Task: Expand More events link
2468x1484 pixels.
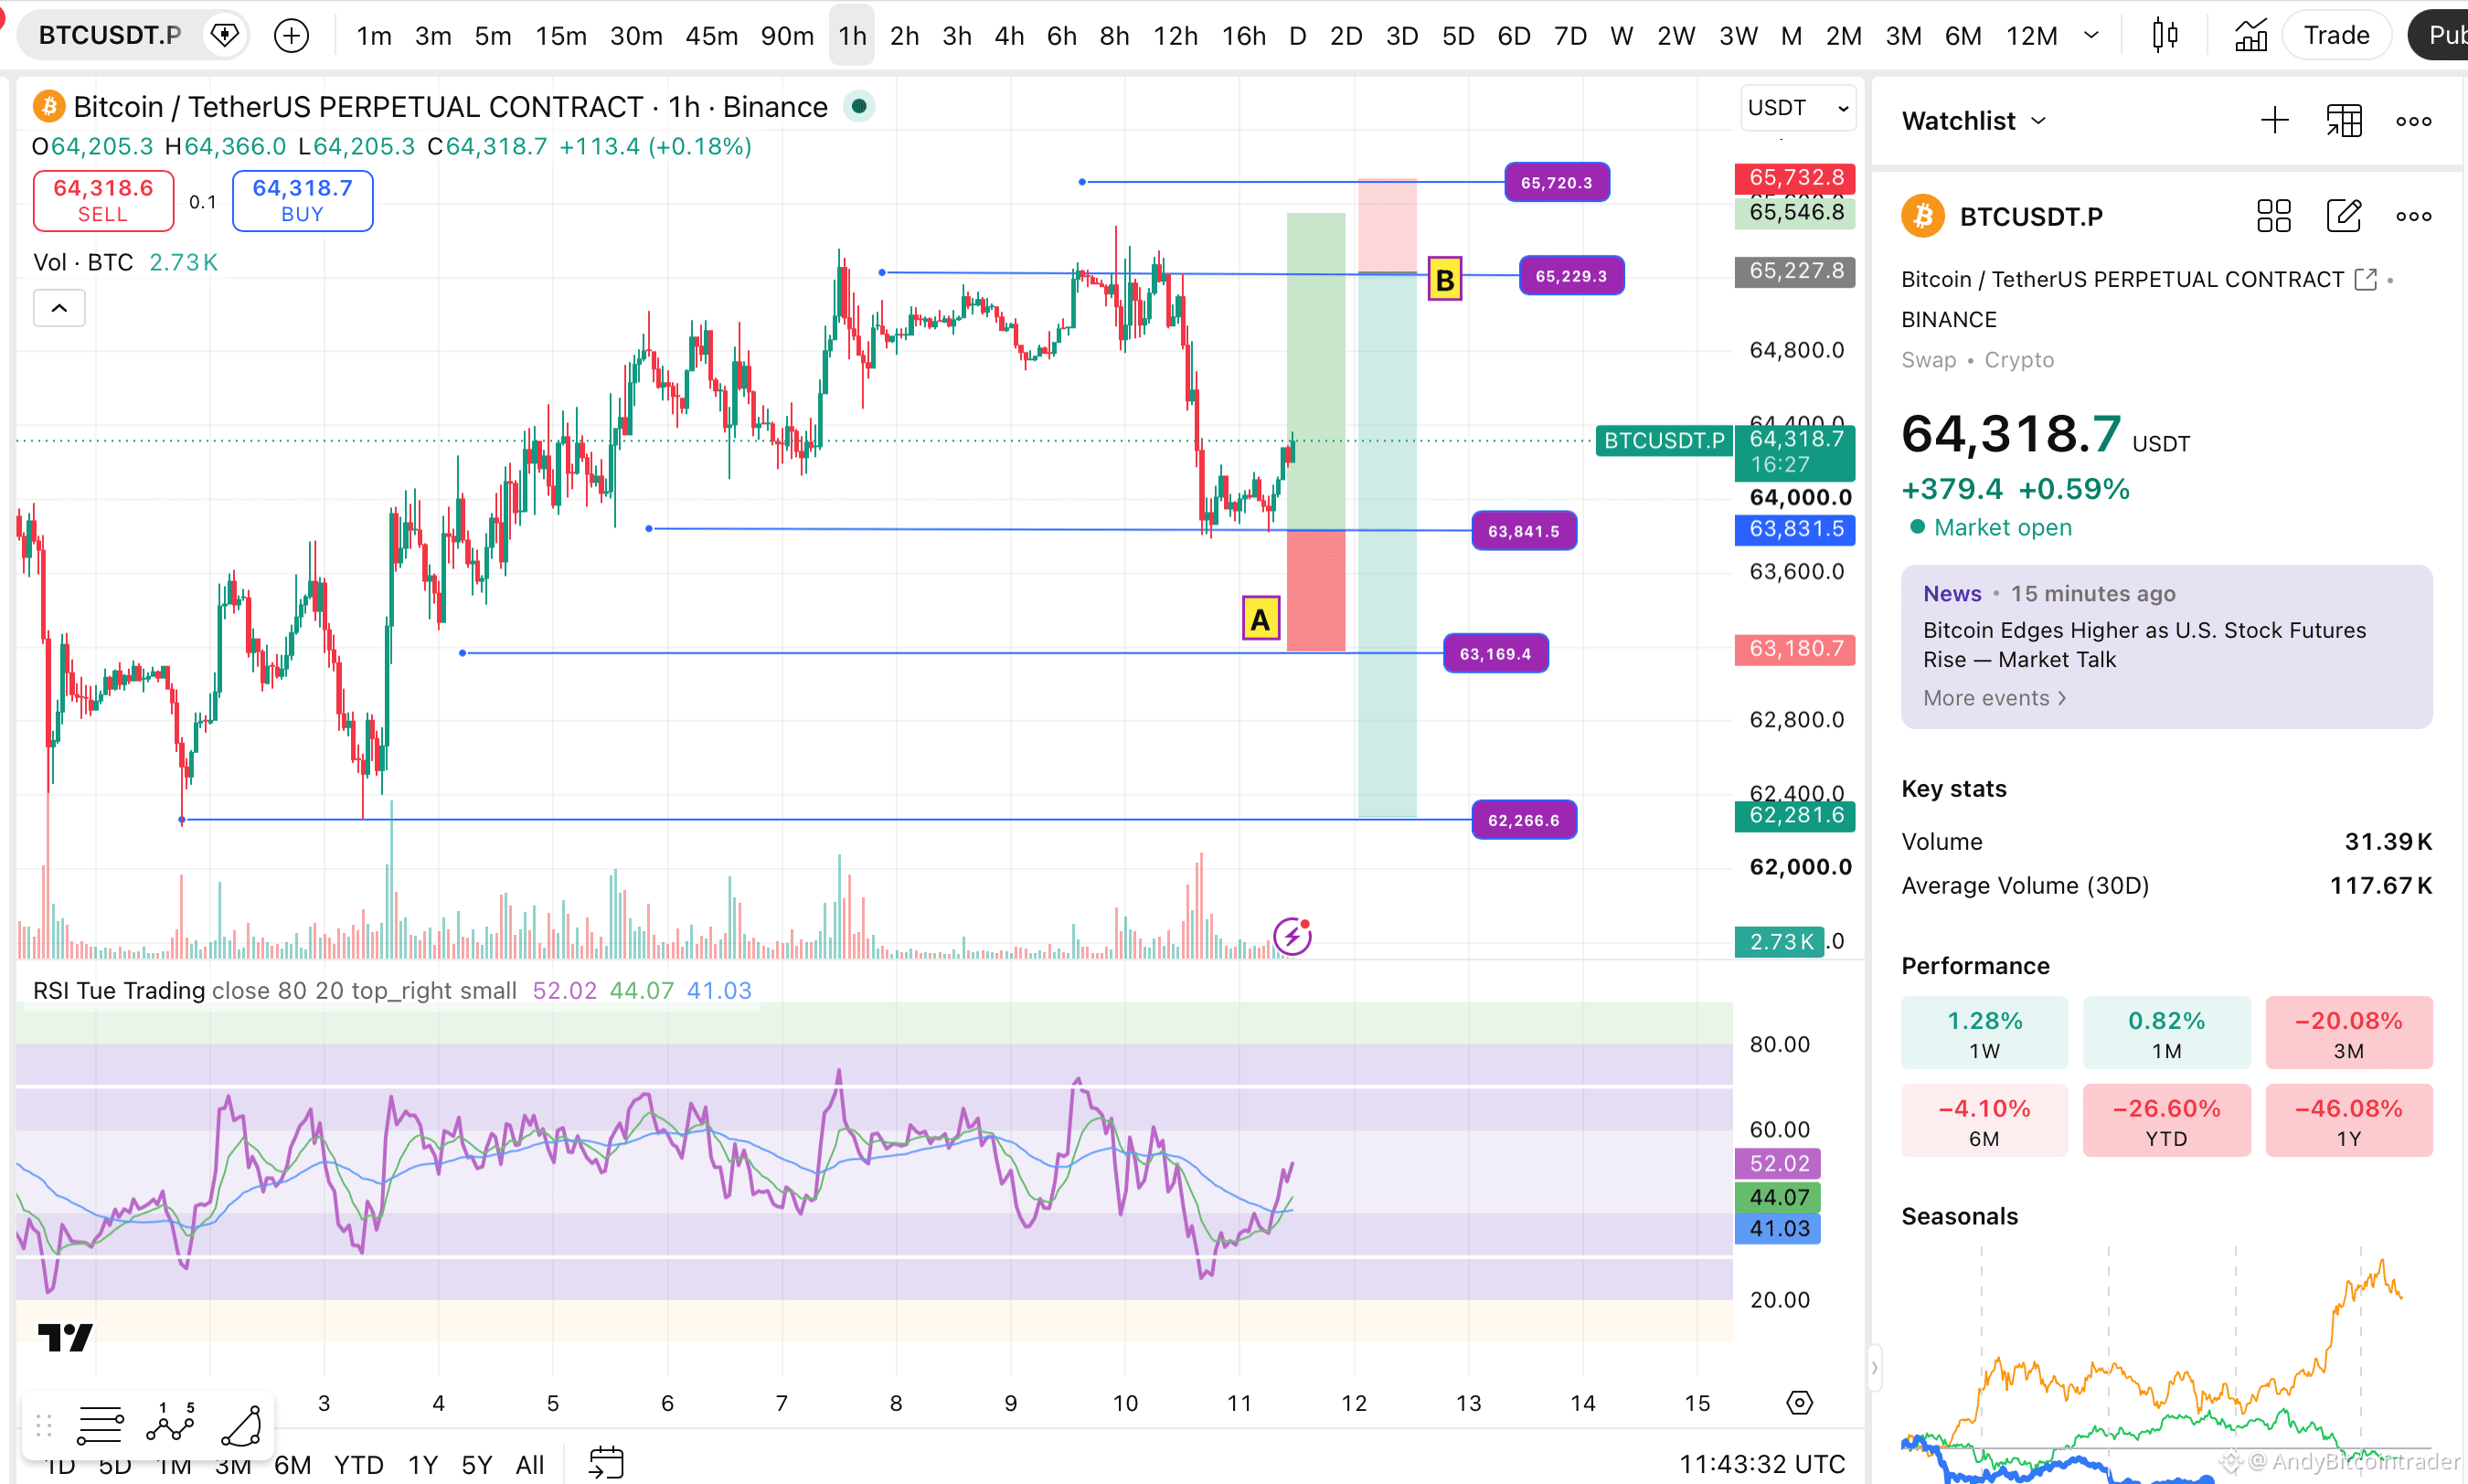Action: coord(1994,698)
